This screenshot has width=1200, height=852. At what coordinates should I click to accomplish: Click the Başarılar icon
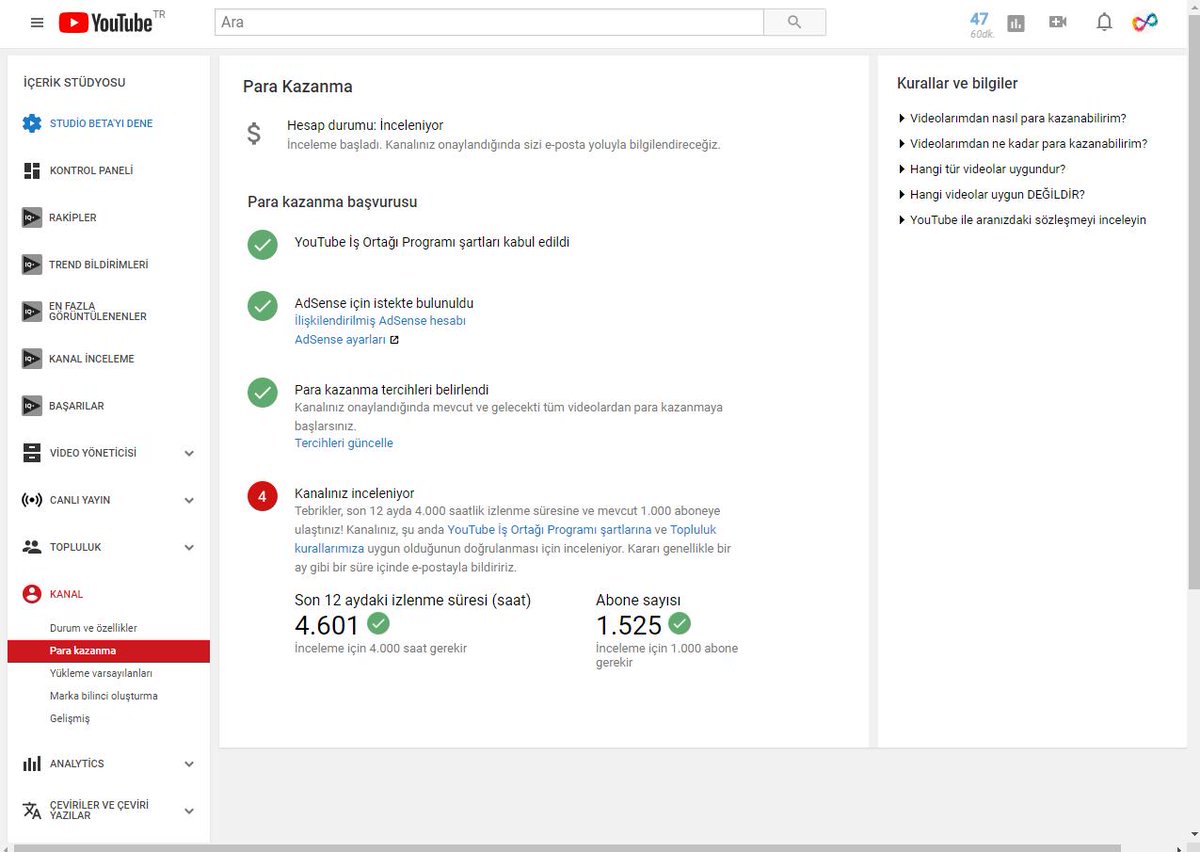pos(32,405)
